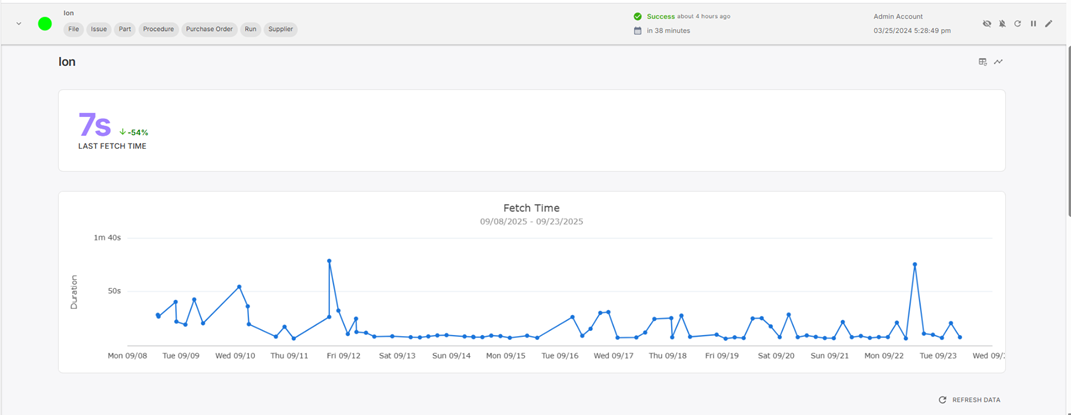Click the refresh icon in header row
This screenshot has height=415, width=1071.
click(1017, 23)
